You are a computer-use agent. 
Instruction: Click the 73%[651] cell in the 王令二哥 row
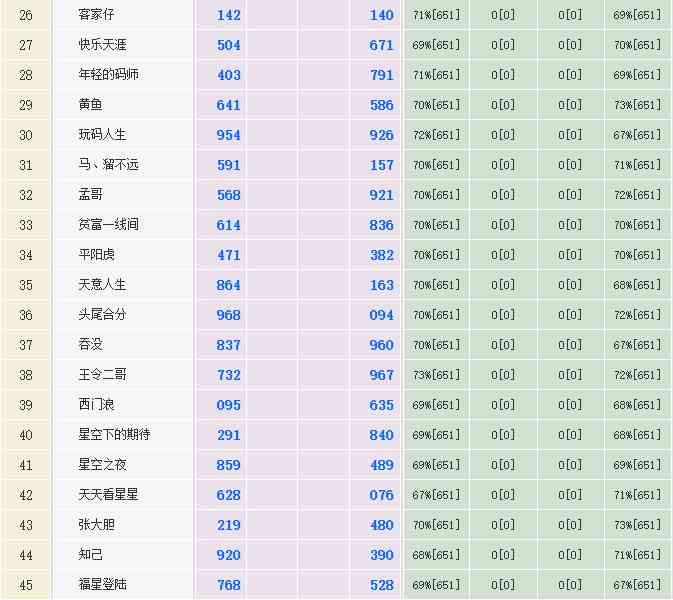click(x=436, y=375)
